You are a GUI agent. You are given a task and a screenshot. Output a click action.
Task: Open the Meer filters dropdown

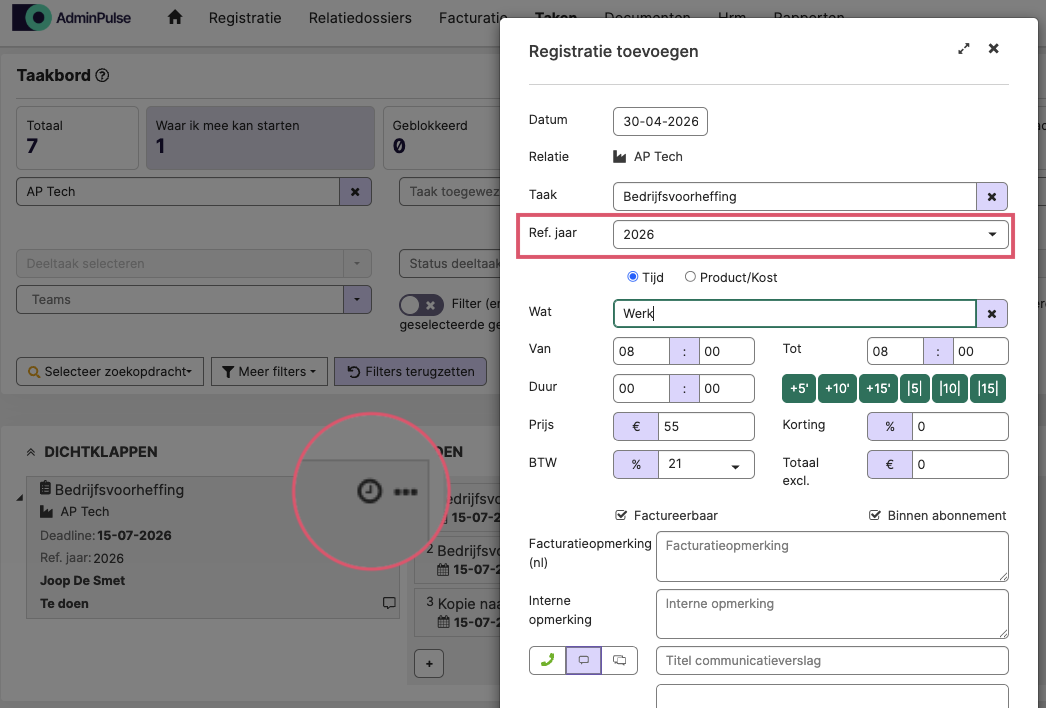click(269, 372)
